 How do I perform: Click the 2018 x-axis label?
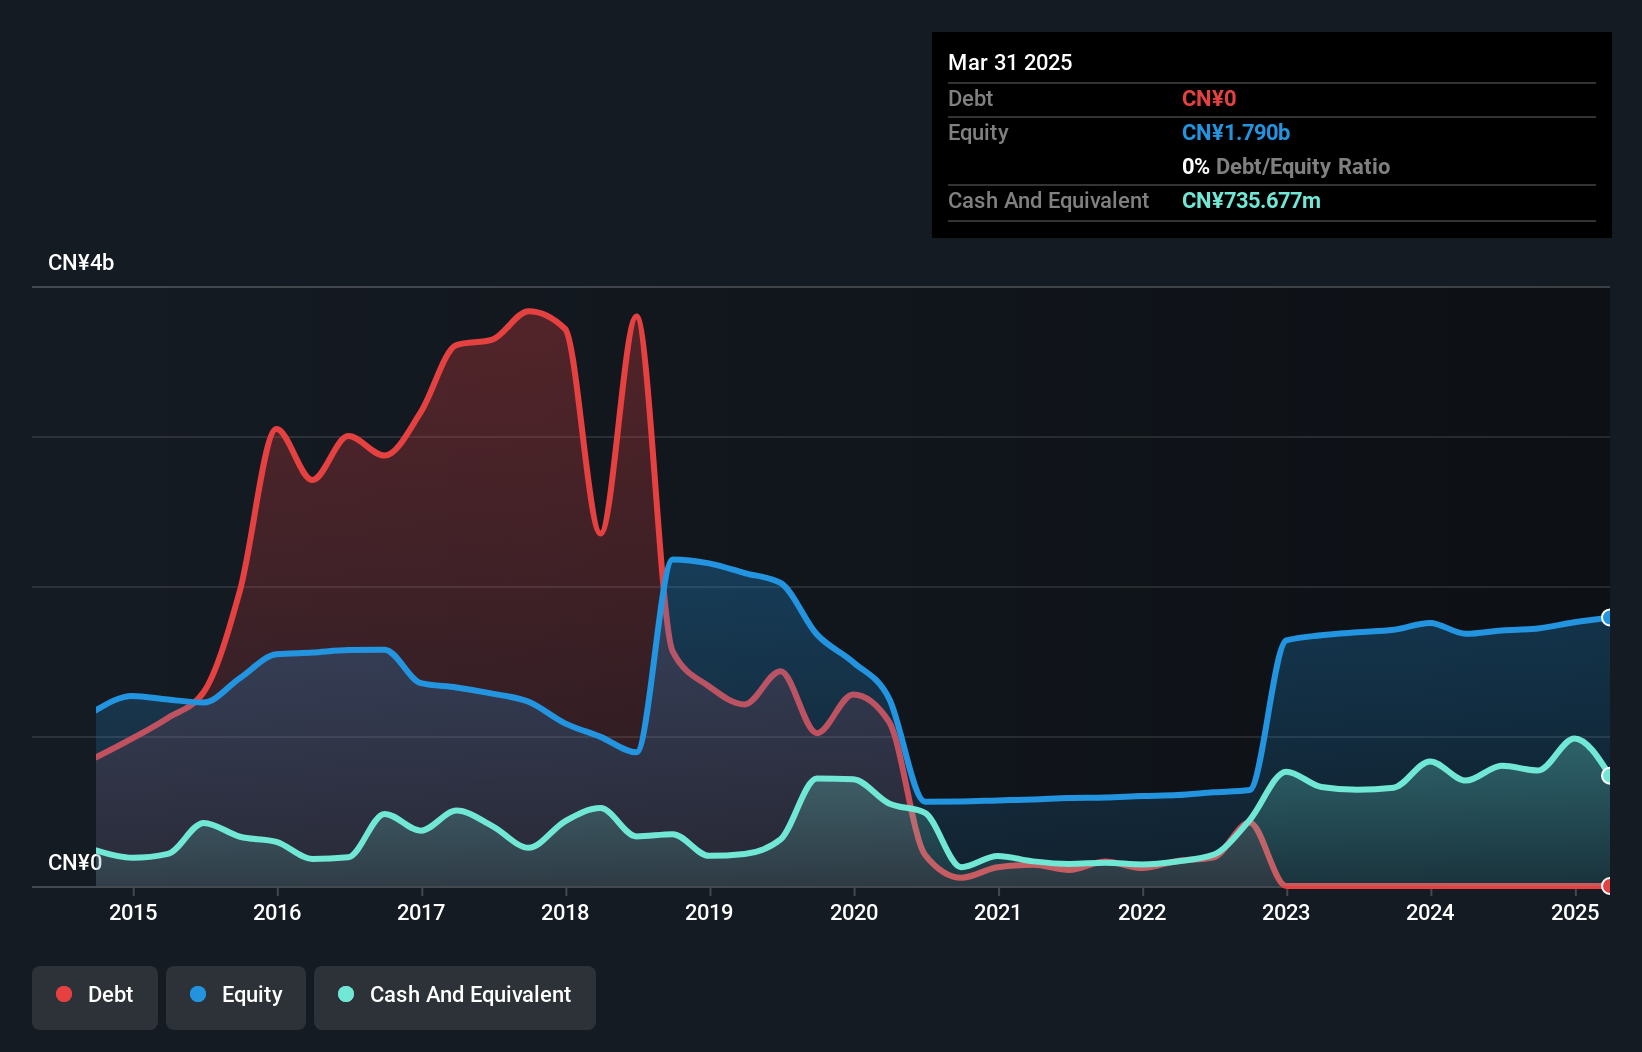[565, 912]
